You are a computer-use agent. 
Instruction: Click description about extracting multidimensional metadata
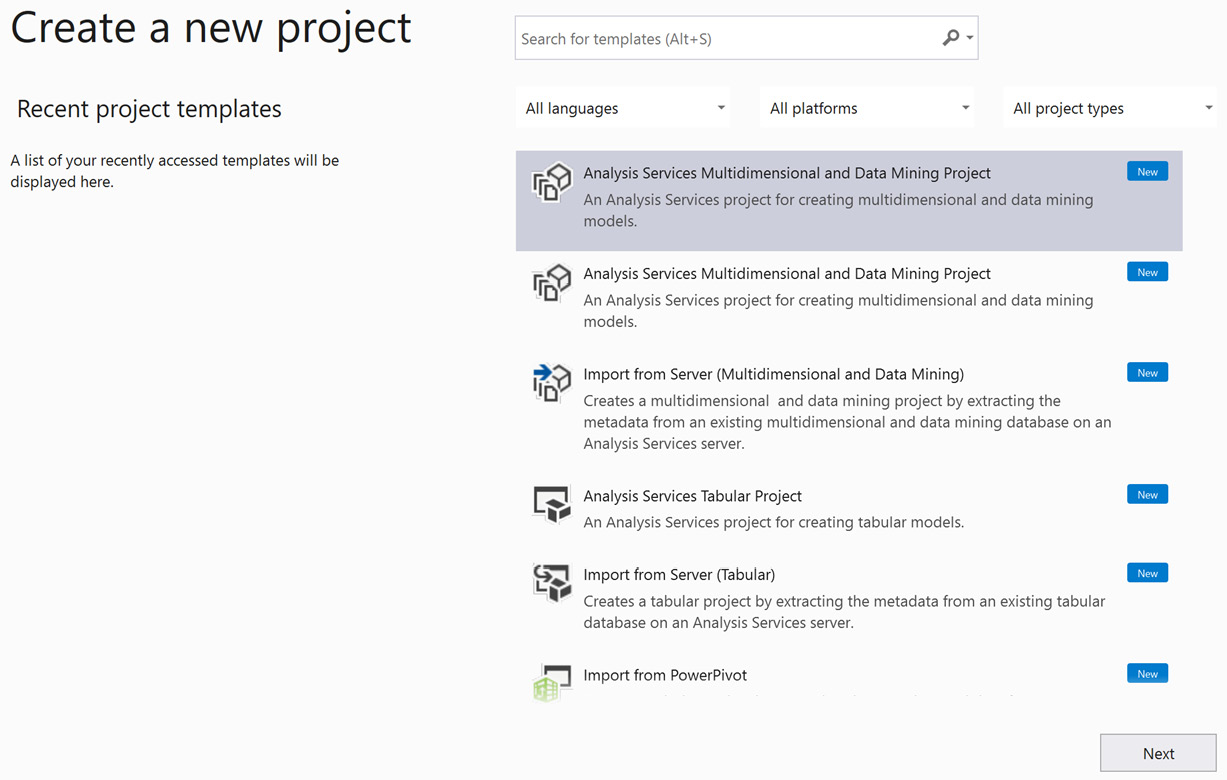pos(847,422)
